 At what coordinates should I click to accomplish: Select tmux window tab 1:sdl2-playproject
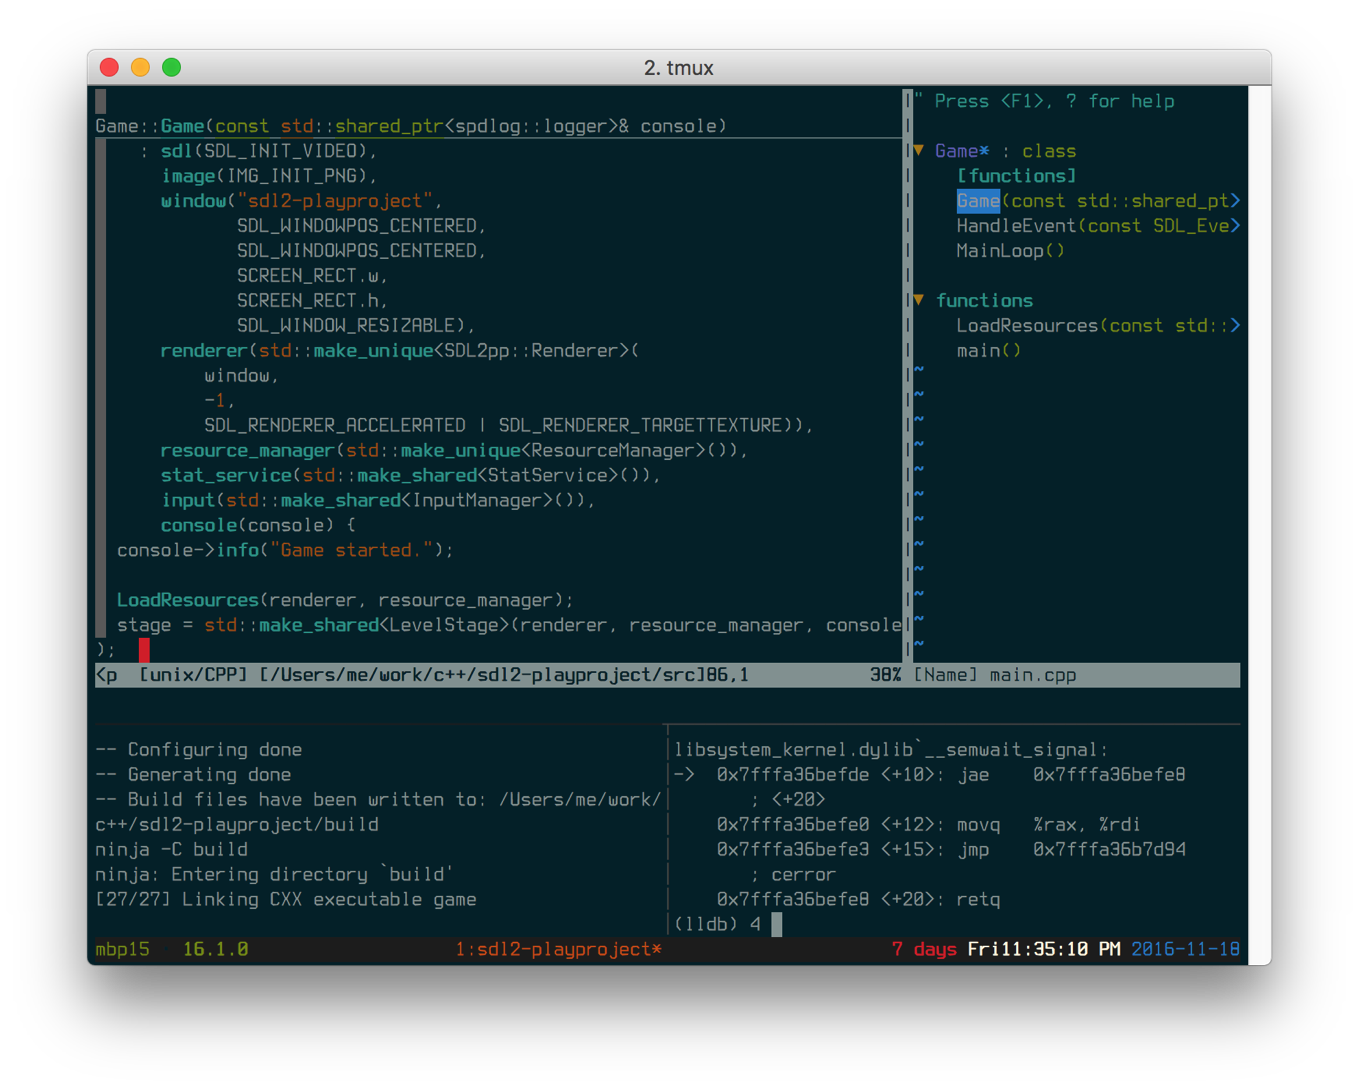[557, 949]
